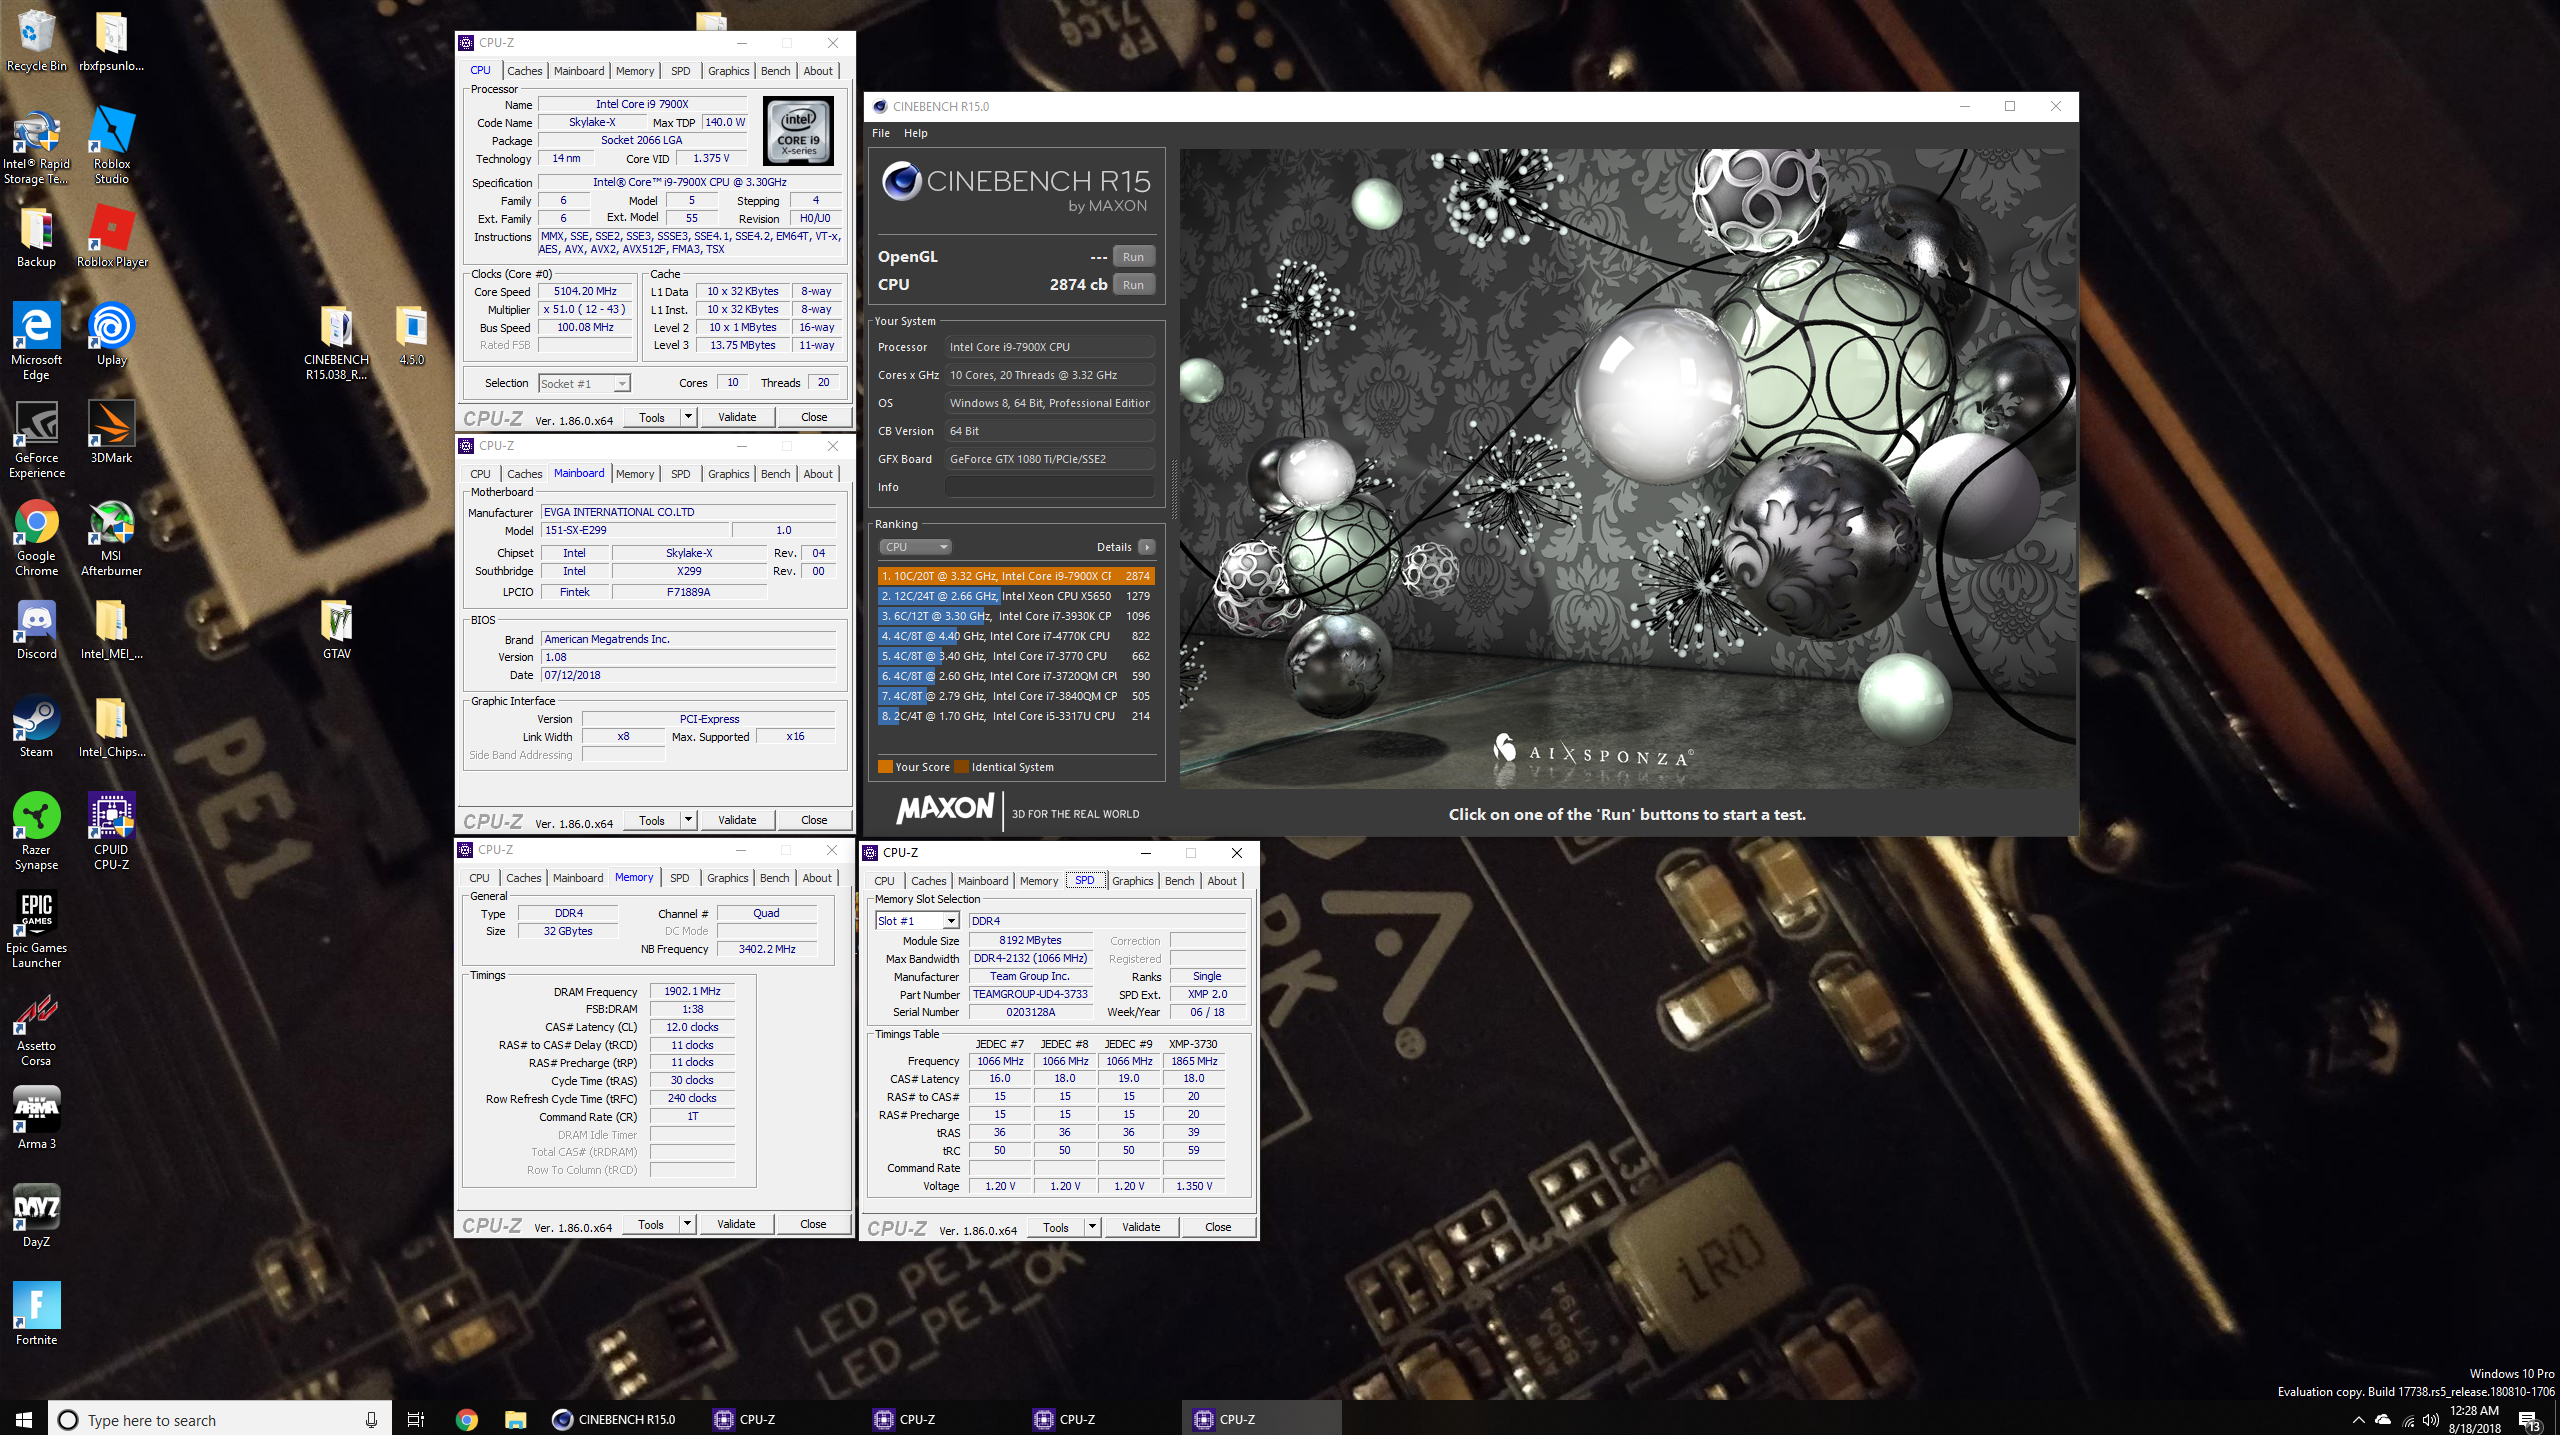Select ranking row Intel Core i7-4770K
This screenshot has height=1435, width=2560.
1016,636
